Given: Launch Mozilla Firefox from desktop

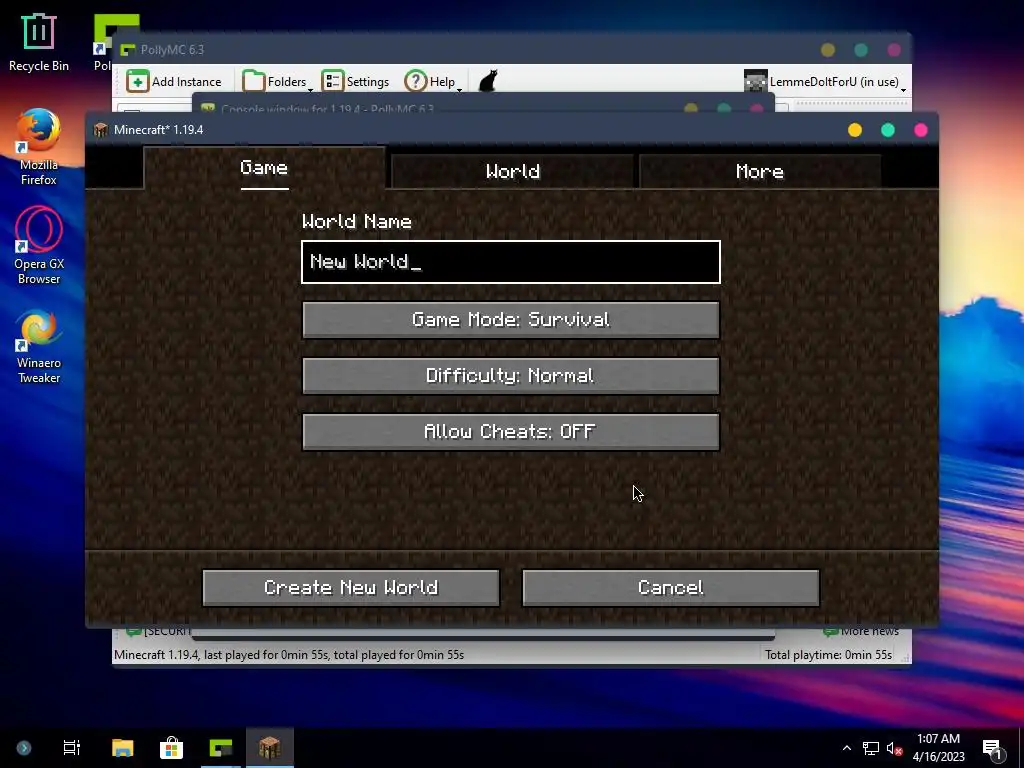Looking at the screenshot, I should (39, 147).
